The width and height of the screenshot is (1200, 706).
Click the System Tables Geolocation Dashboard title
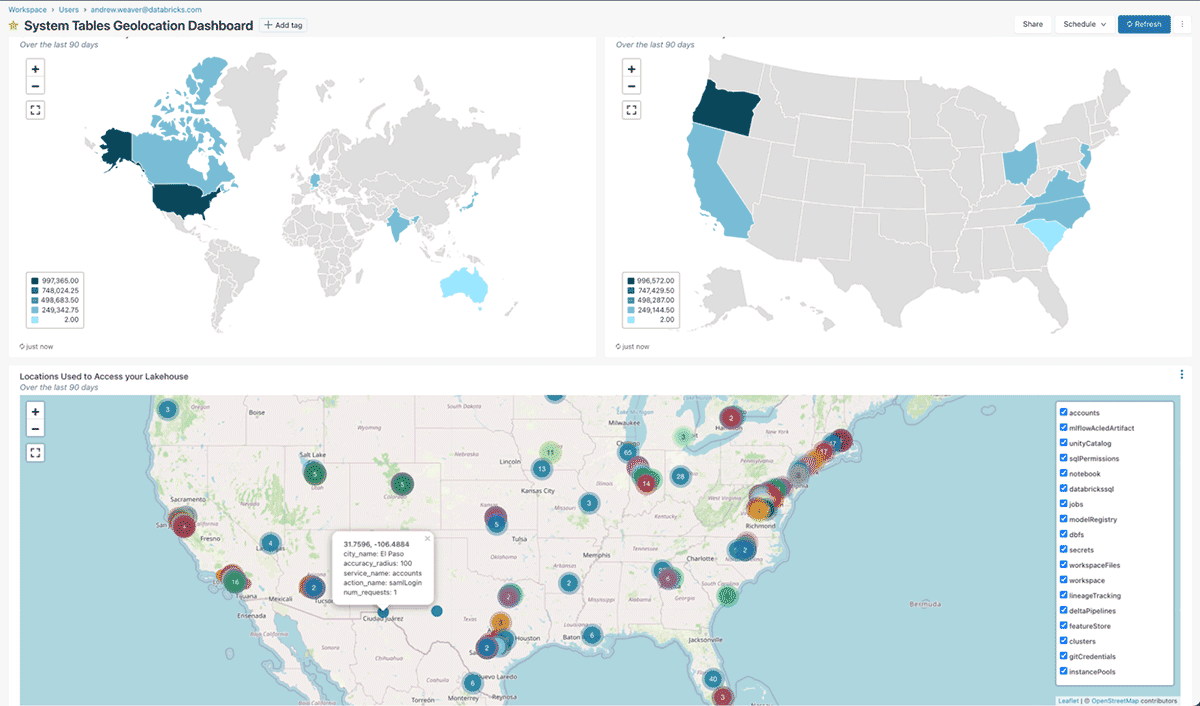[138, 25]
